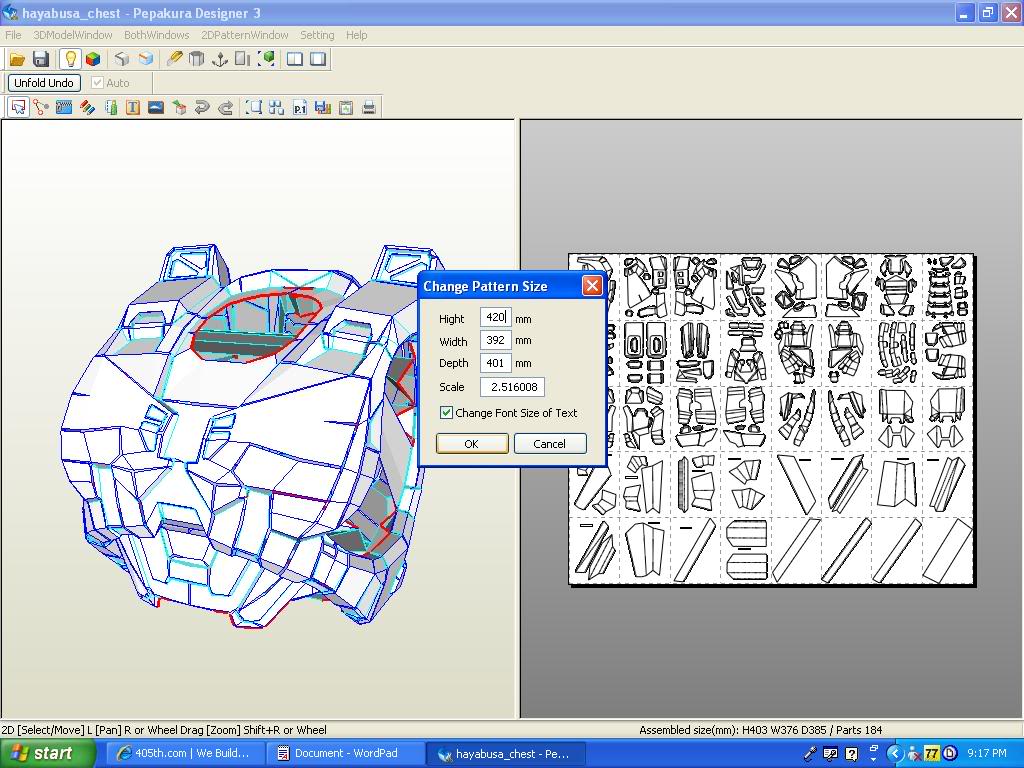Click the anchor axis icon
Viewport: 1024px width, 768px height.
220,59
